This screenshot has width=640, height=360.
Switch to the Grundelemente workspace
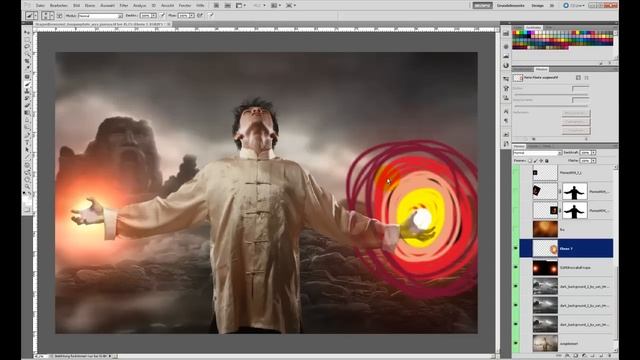510,6
